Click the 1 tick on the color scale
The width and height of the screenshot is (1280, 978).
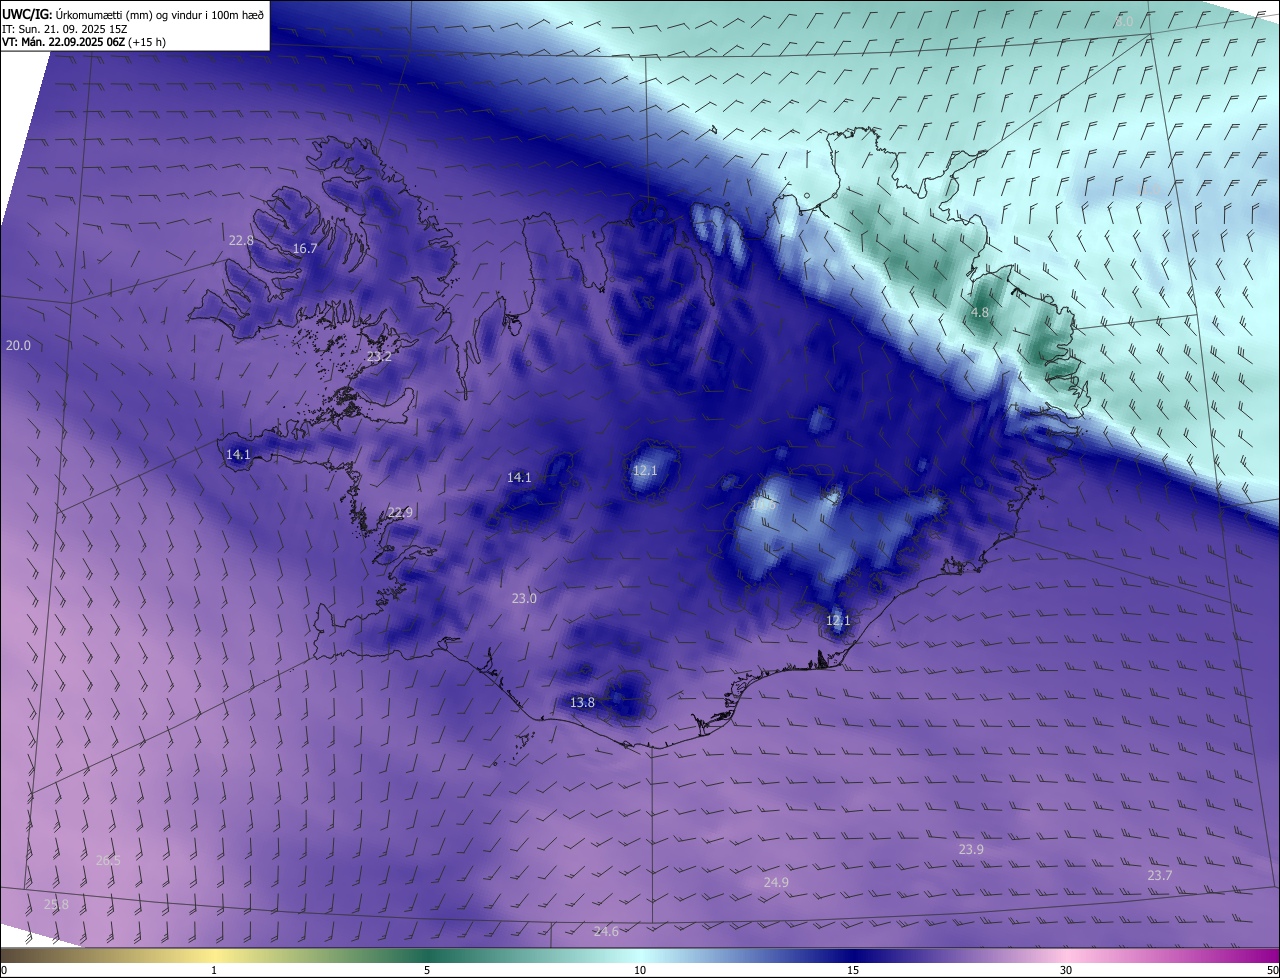point(214,970)
